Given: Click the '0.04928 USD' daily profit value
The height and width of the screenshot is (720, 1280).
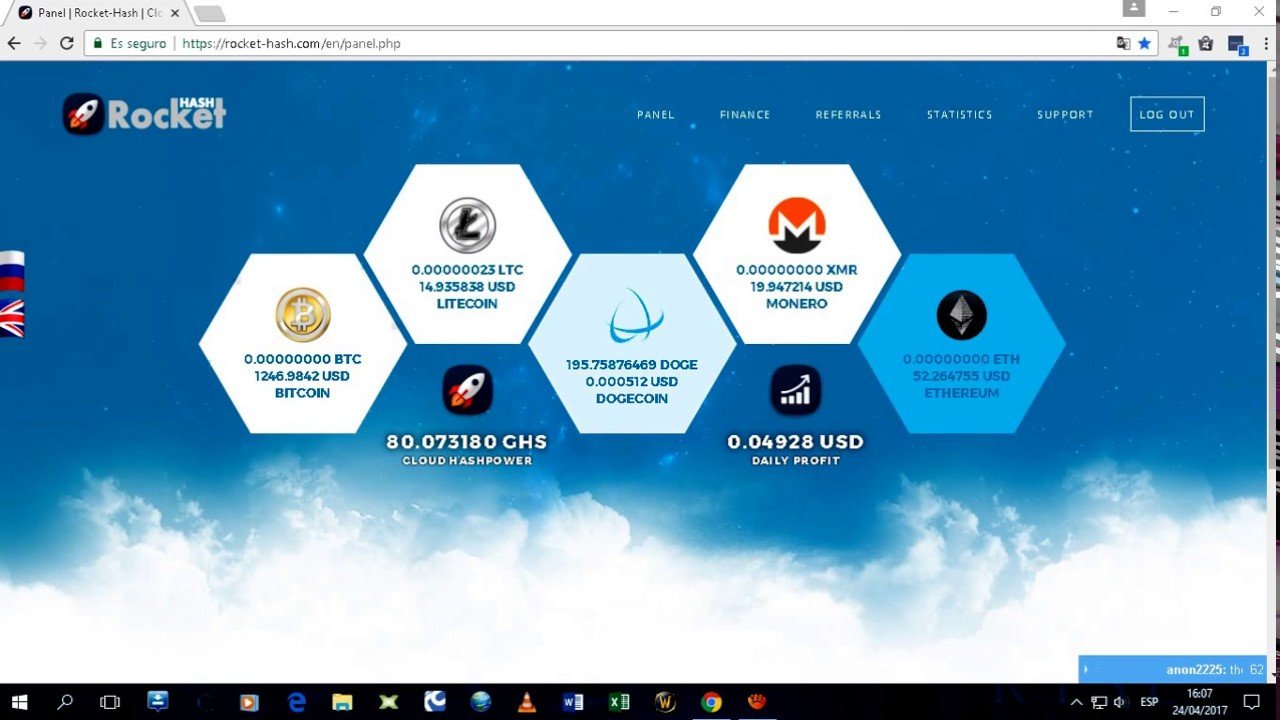Looking at the screenshot, I should [x=795, y=442].
